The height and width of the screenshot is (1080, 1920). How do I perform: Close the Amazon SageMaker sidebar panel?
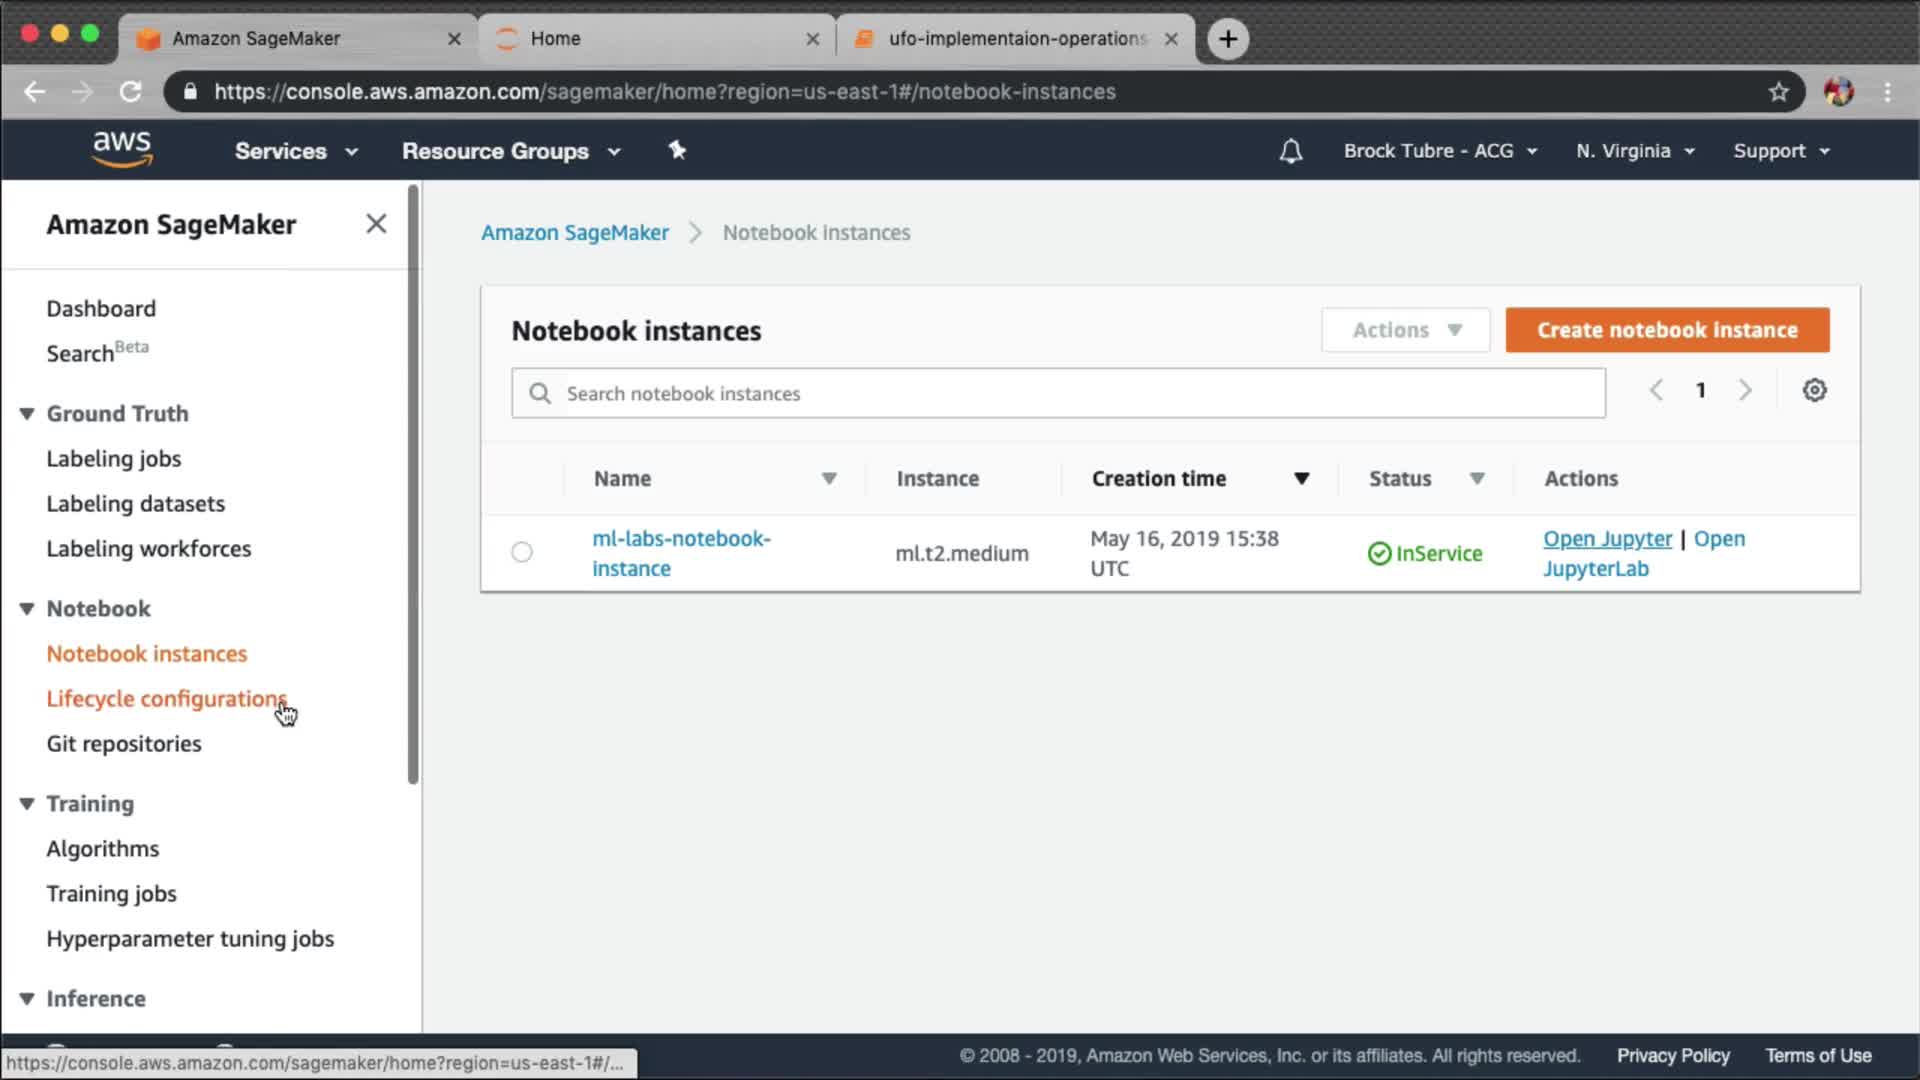coord(376,224)
